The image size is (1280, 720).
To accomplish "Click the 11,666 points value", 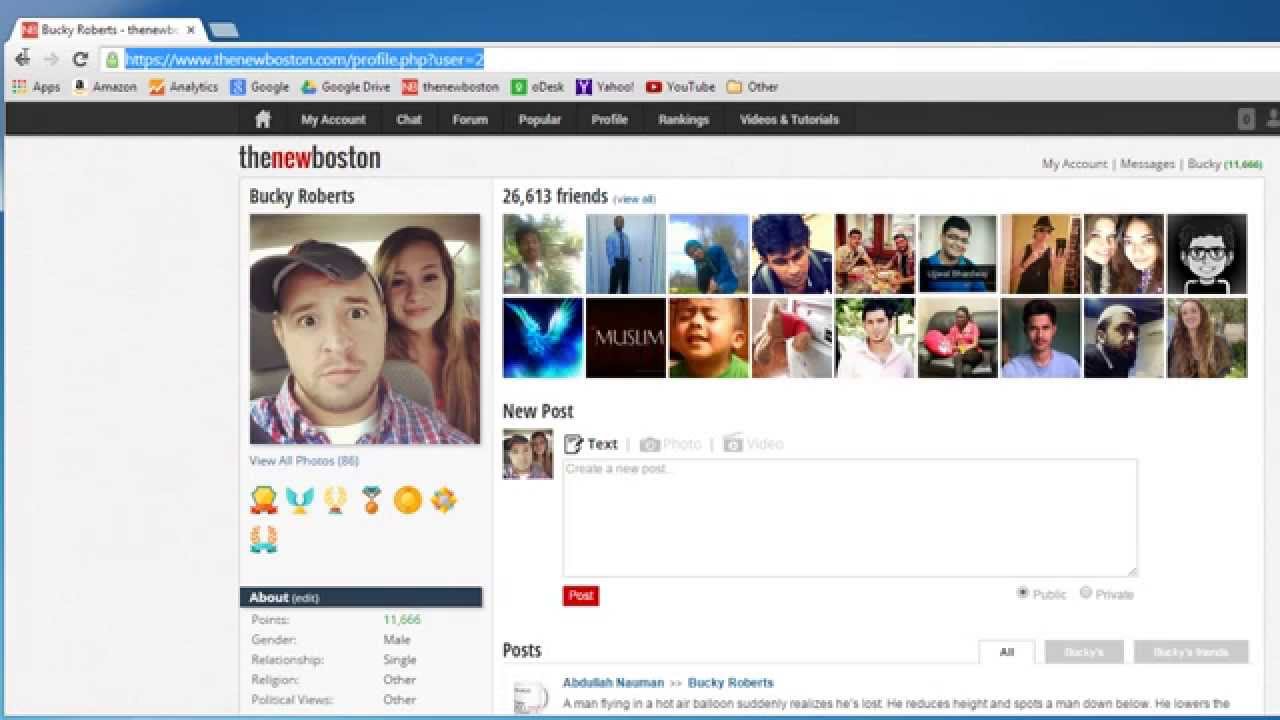I will pos(402,620).
